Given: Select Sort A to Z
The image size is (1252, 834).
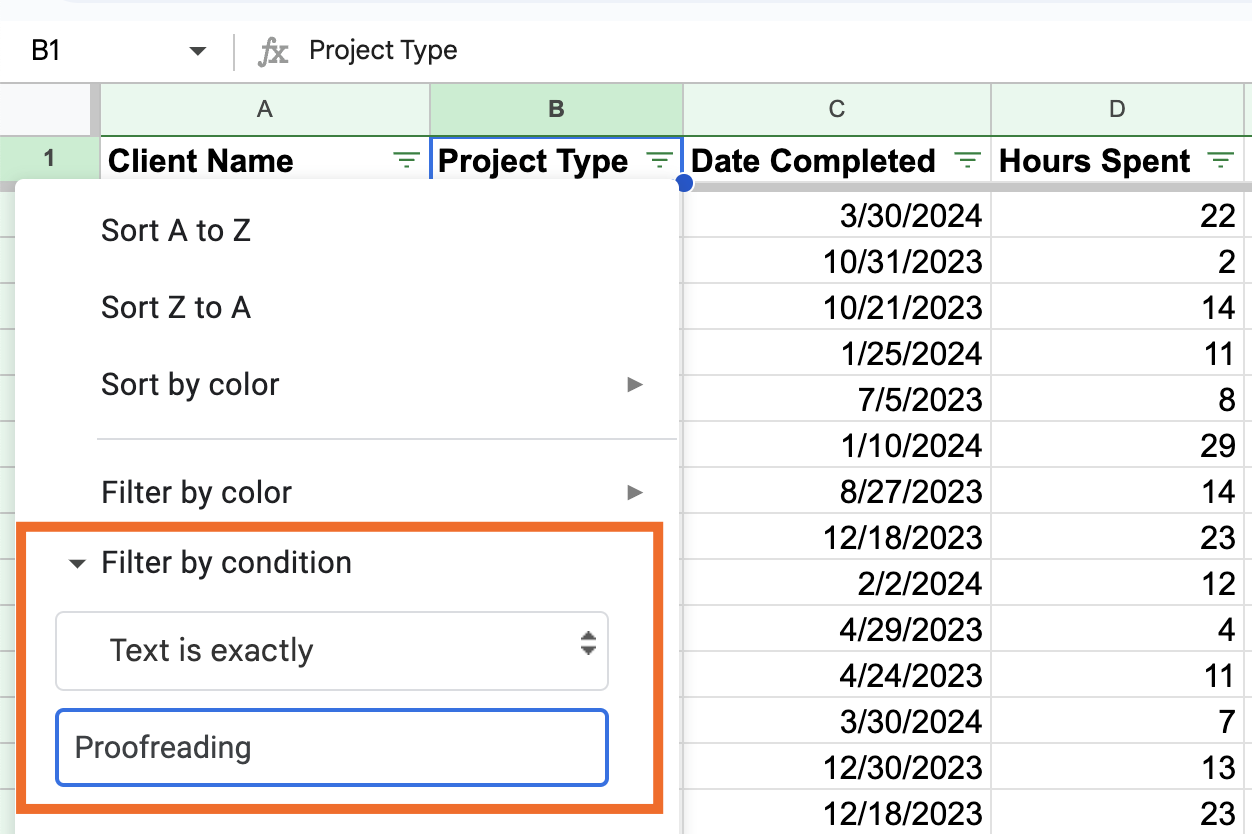Looking at the screenshot, I should click(x=176, y=231).
